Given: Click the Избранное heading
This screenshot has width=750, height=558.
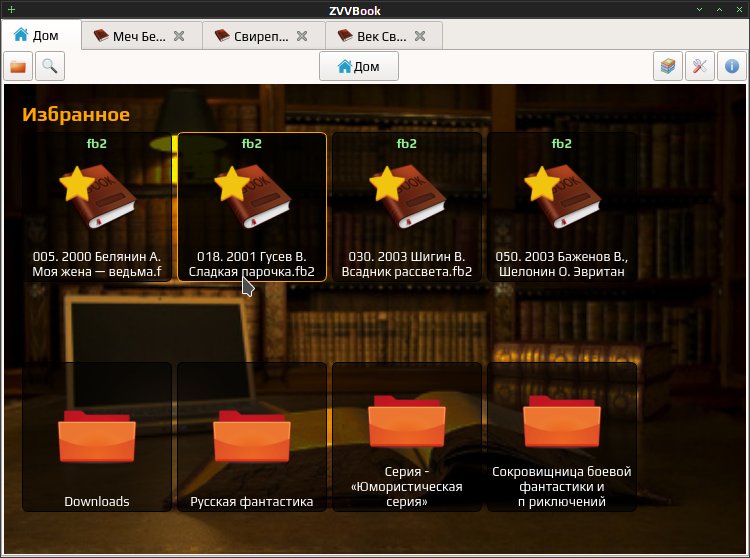Looking at the screenshot, I should click(76, 114).
